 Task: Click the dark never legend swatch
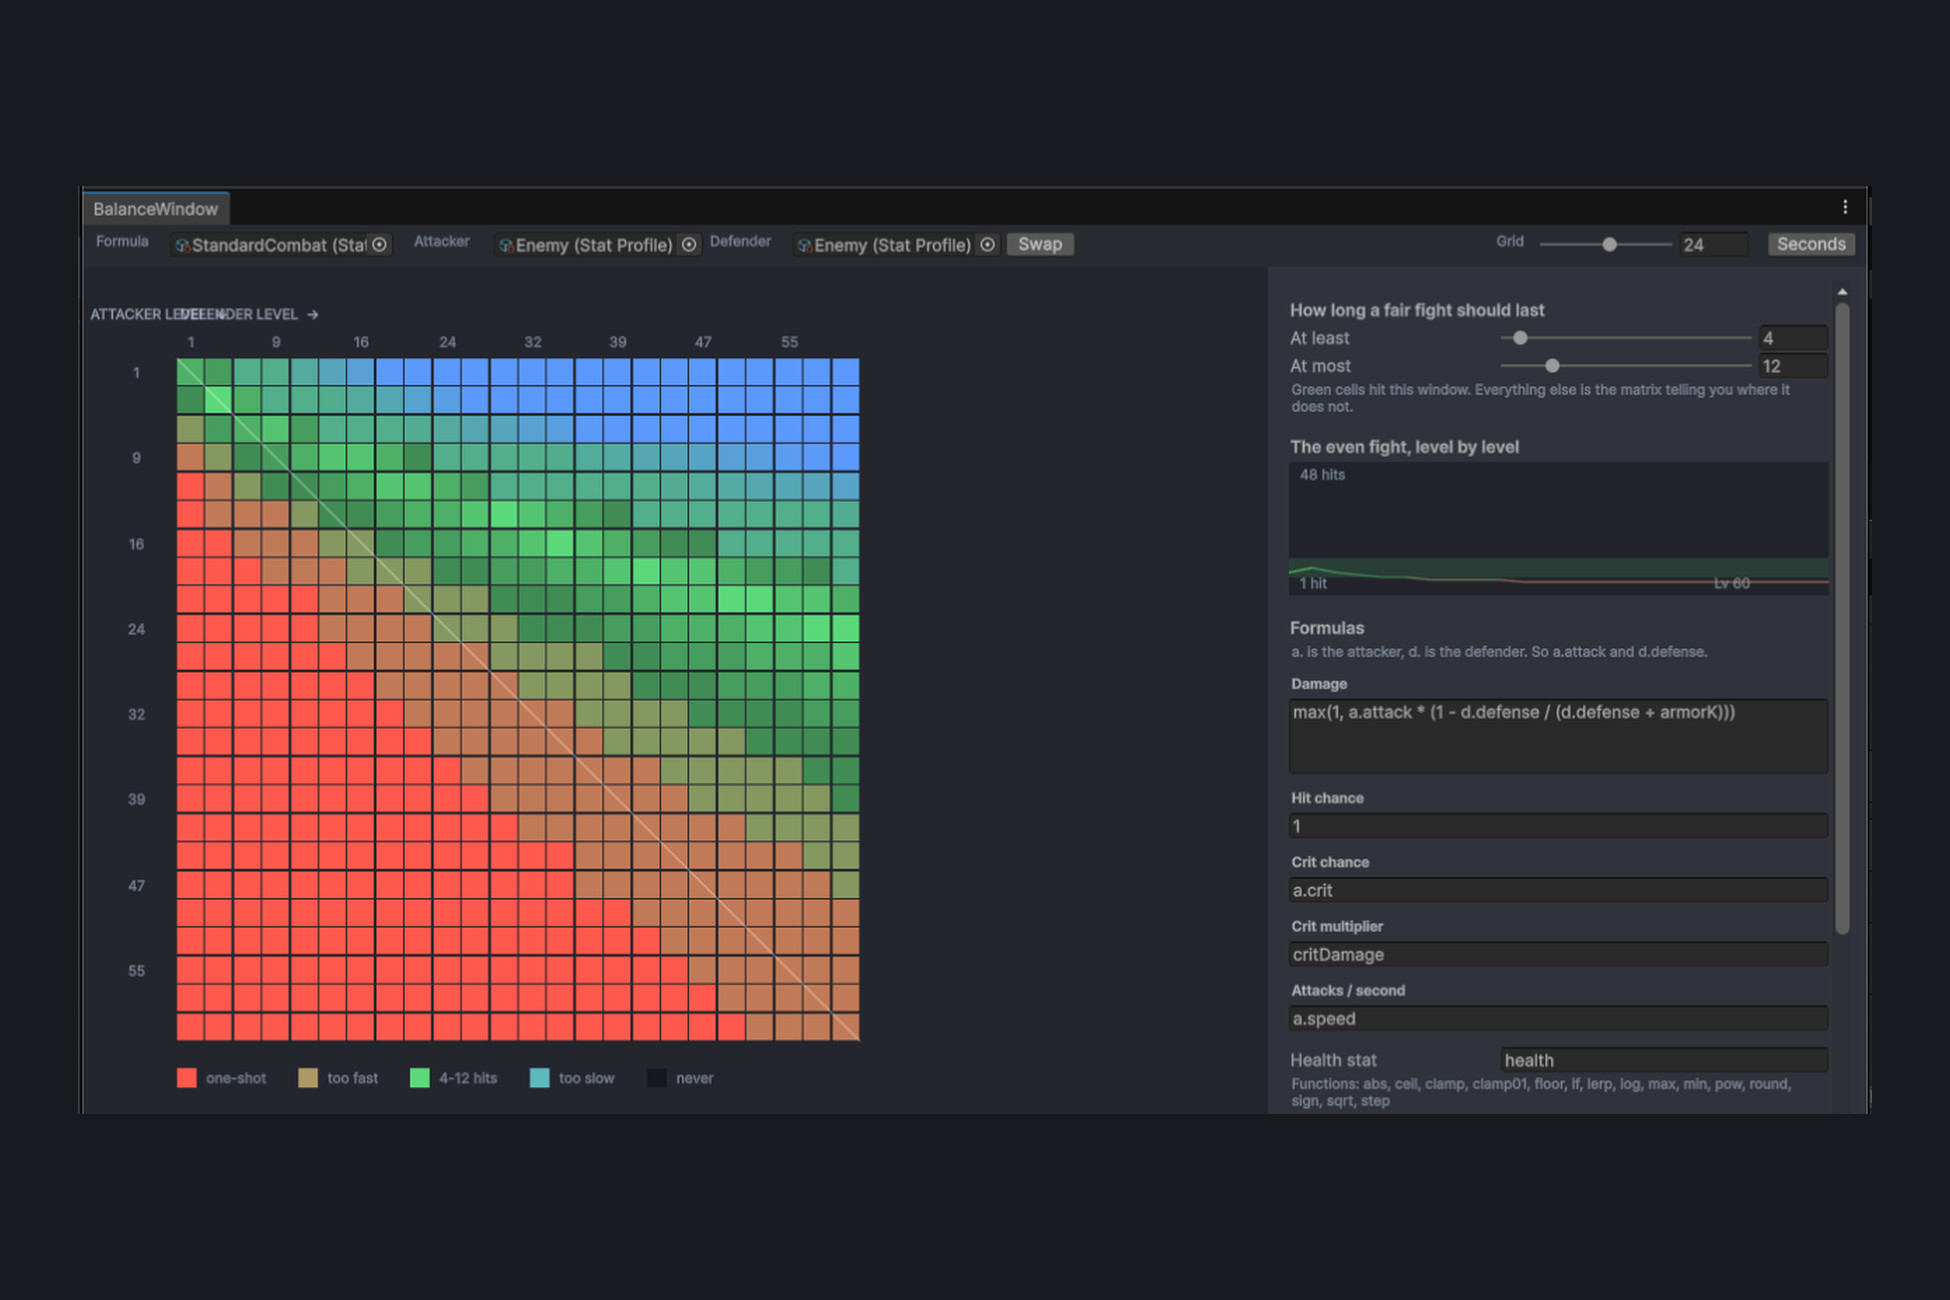point(657,1078)
